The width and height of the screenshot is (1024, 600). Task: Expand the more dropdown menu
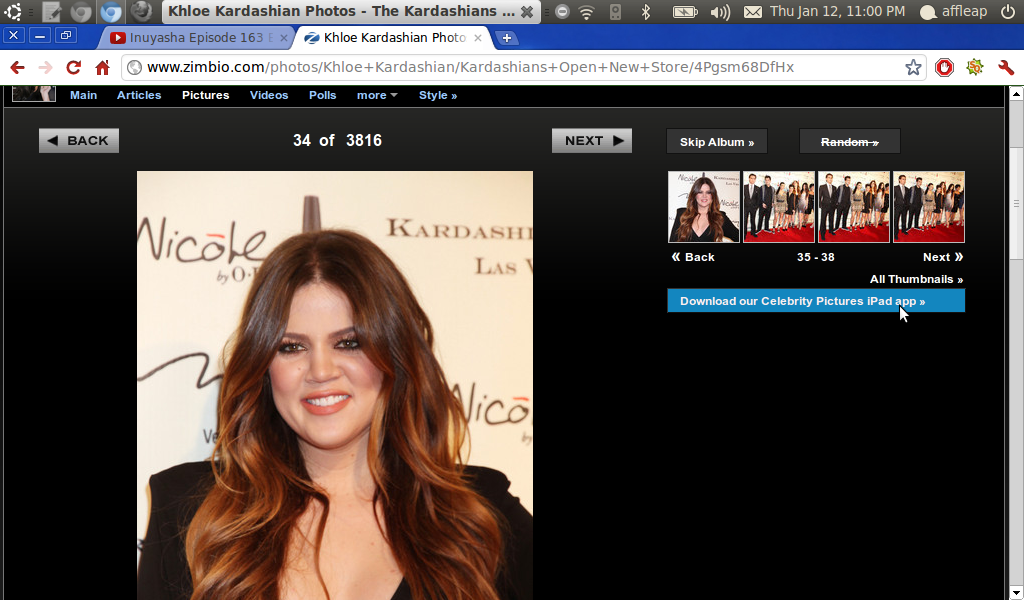pyautogui.click(x=377, y=95)
